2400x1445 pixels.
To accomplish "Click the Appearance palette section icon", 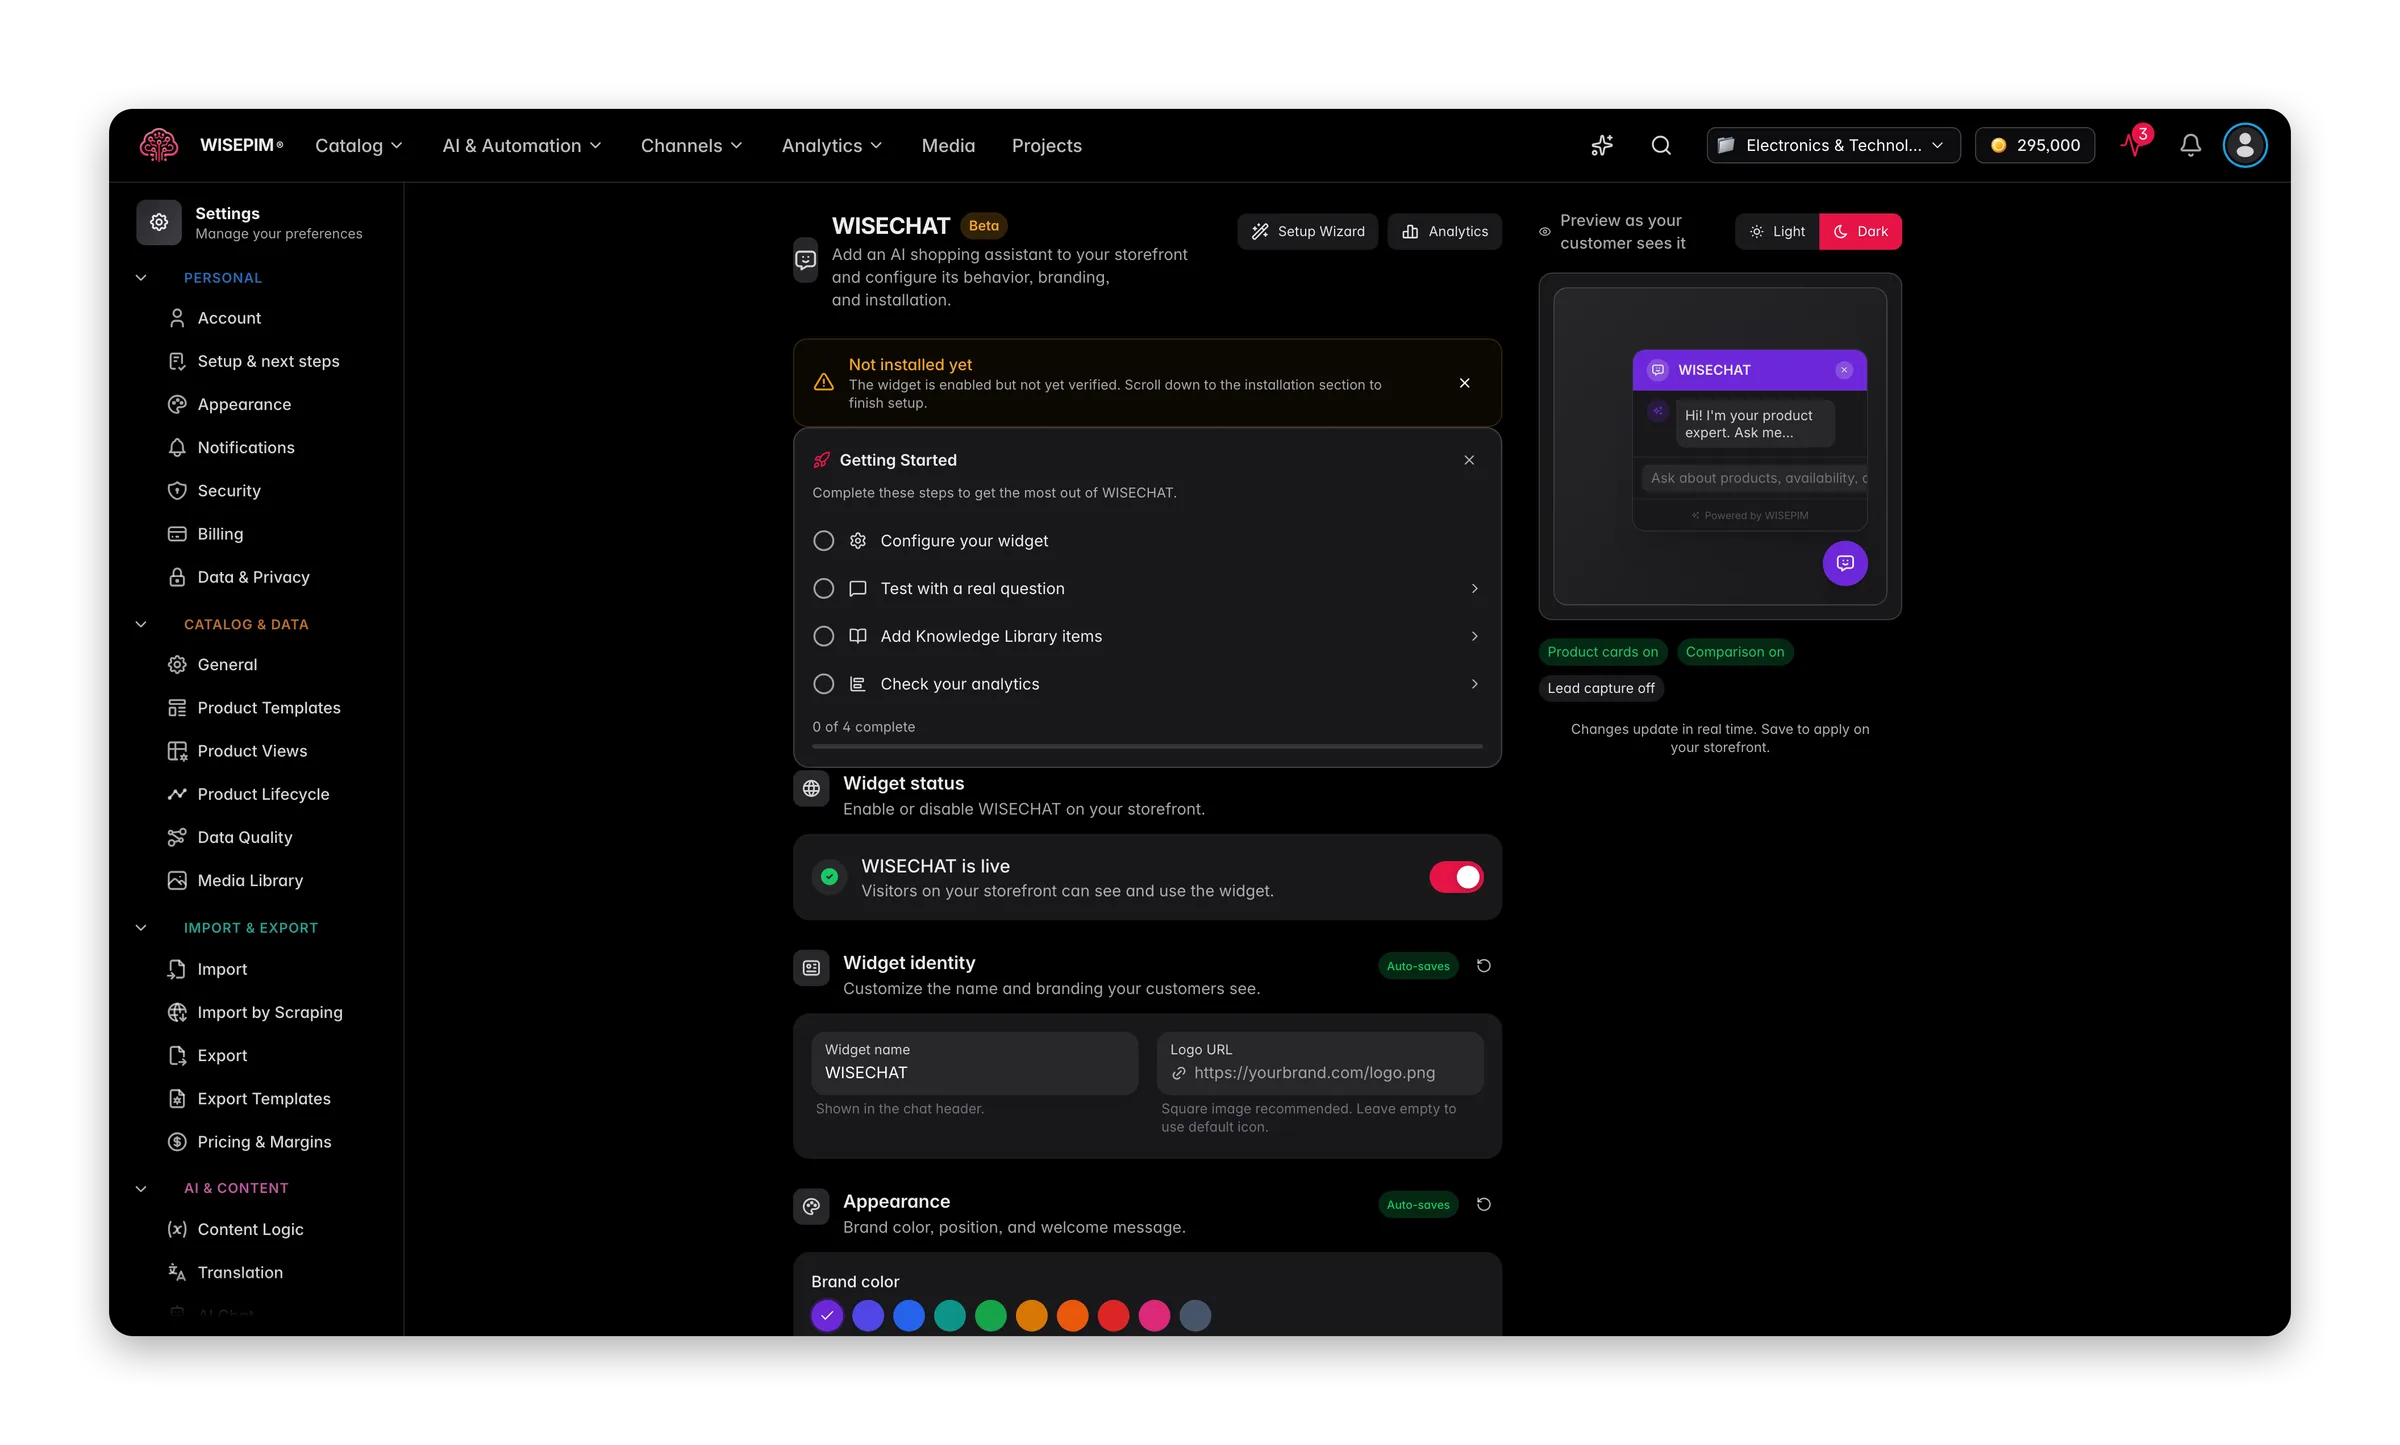I will (811, 1207).
